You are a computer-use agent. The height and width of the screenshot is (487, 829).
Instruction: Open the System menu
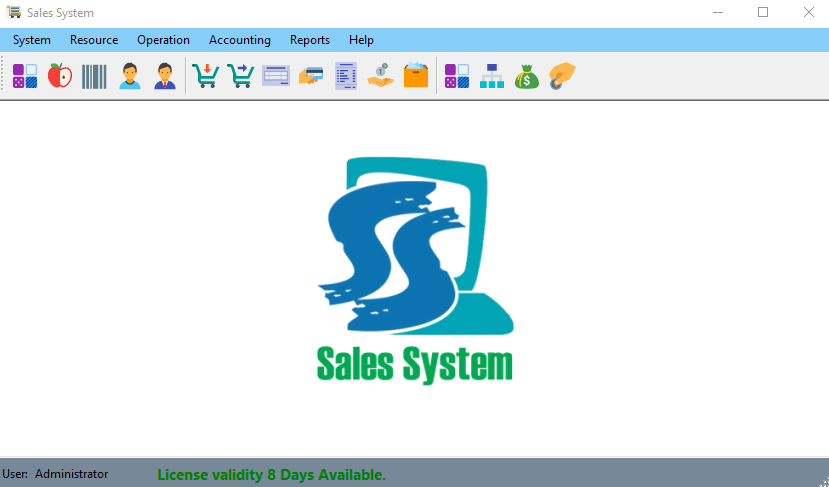tap(32, 40)
